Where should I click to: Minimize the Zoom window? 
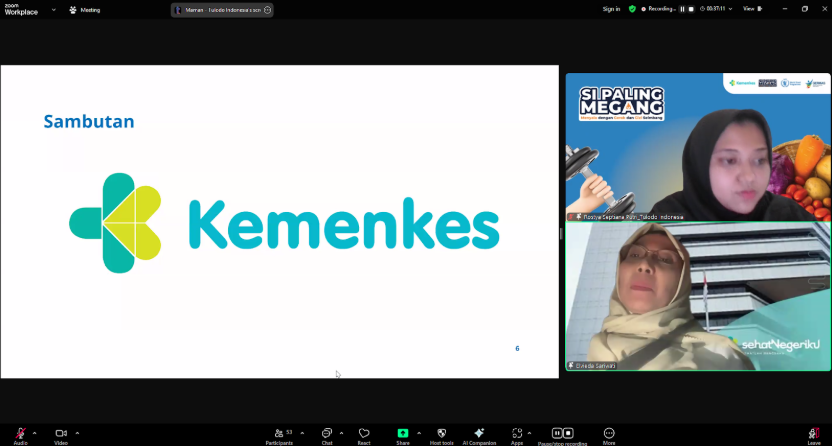[785, 9]
